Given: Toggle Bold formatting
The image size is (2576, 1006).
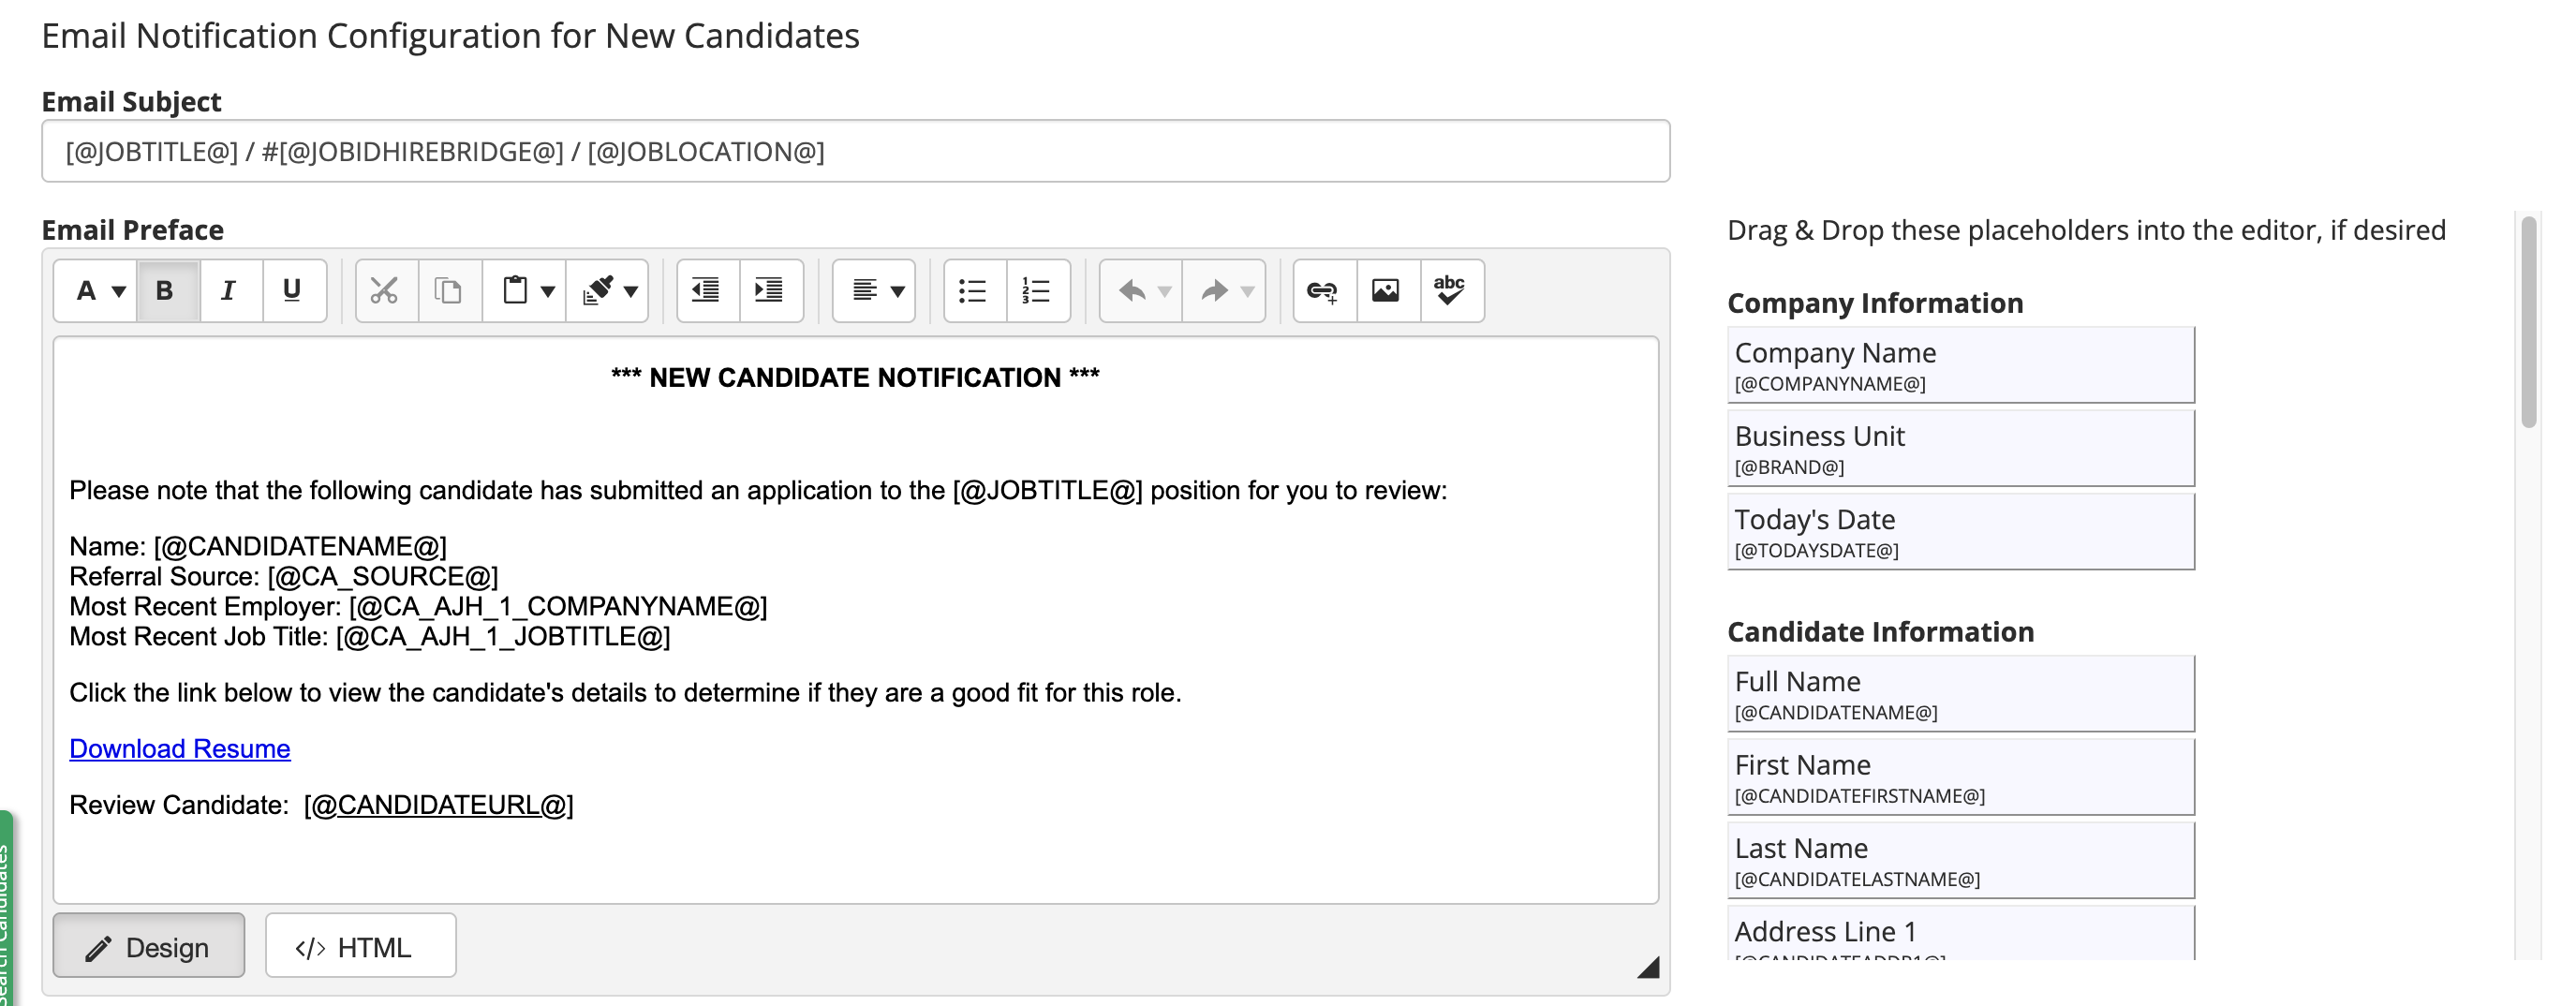Looking at the screenshot, I should 164,291.
